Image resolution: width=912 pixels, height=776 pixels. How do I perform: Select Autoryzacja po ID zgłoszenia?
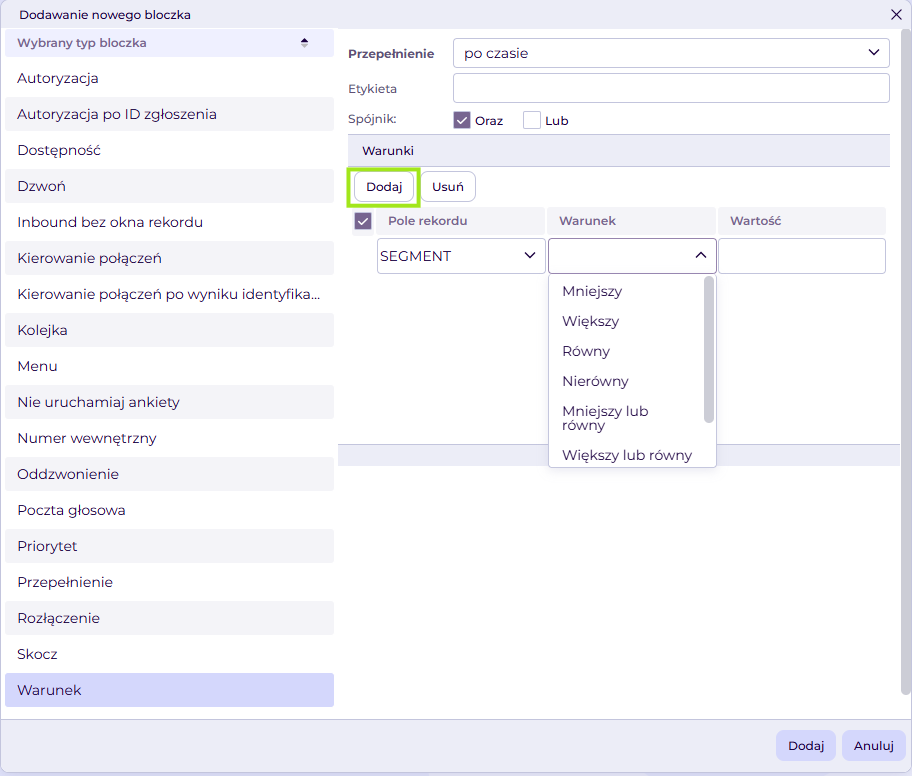point(169,114)
